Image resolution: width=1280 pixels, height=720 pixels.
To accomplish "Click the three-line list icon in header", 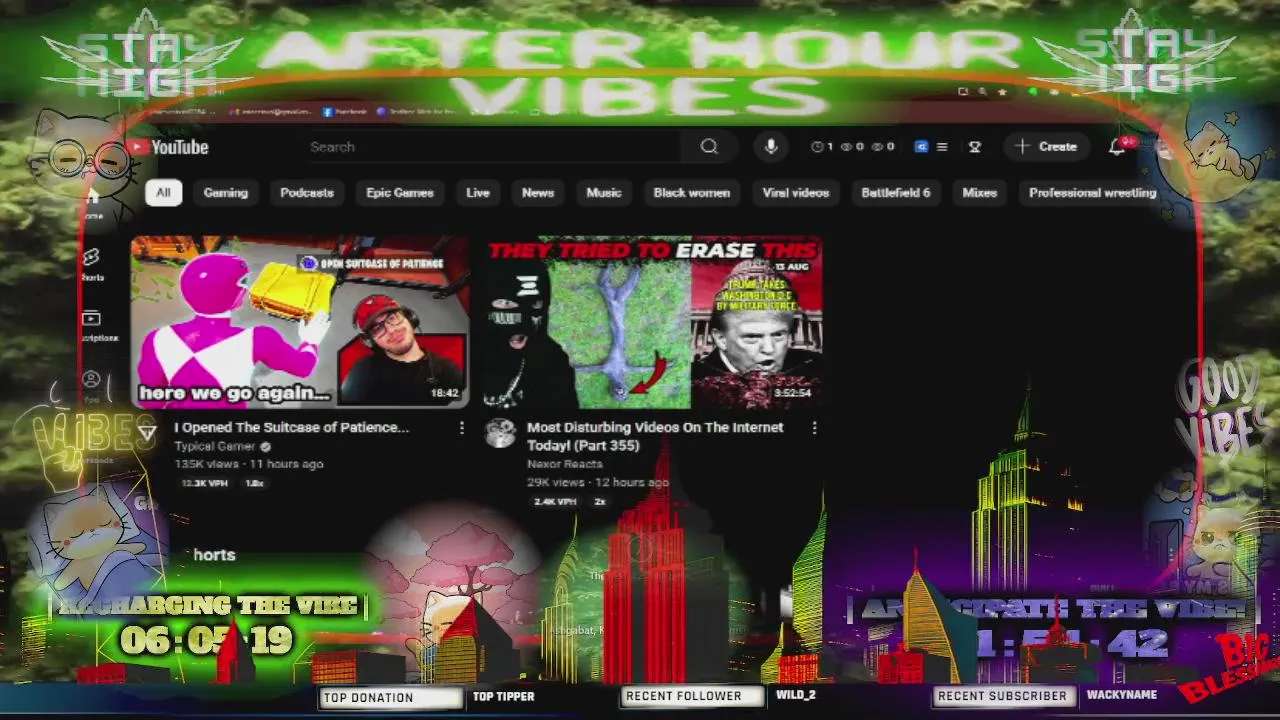I will click(941, 147).
